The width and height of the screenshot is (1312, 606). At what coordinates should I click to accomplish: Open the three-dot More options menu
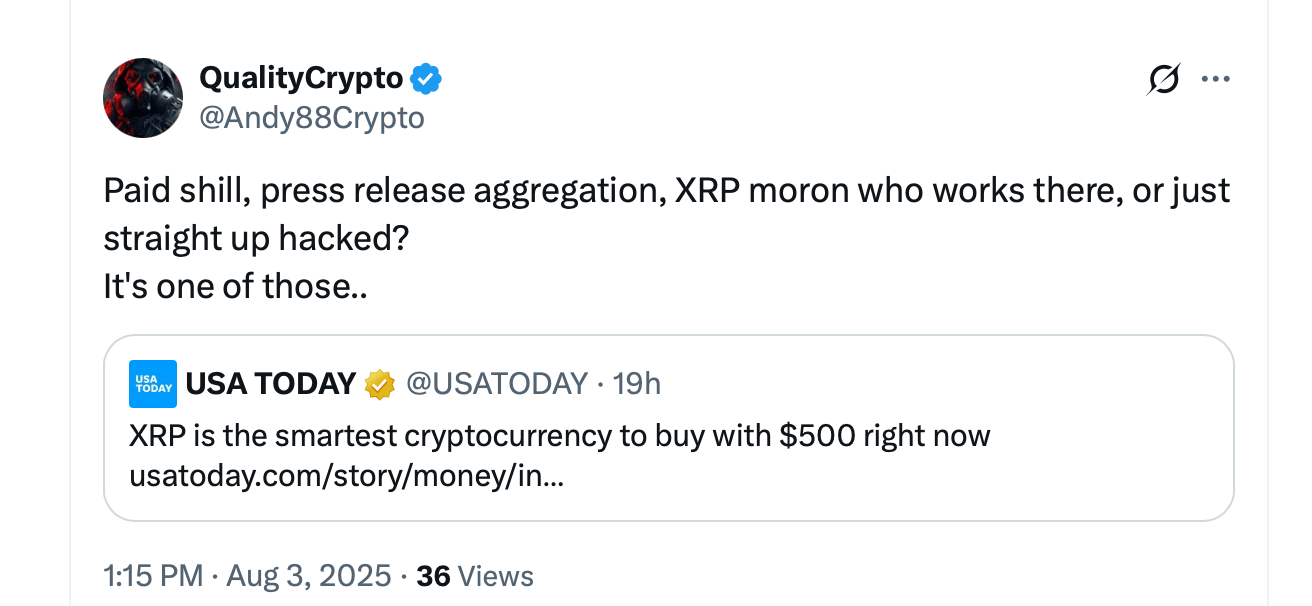tap(1215, 79)
